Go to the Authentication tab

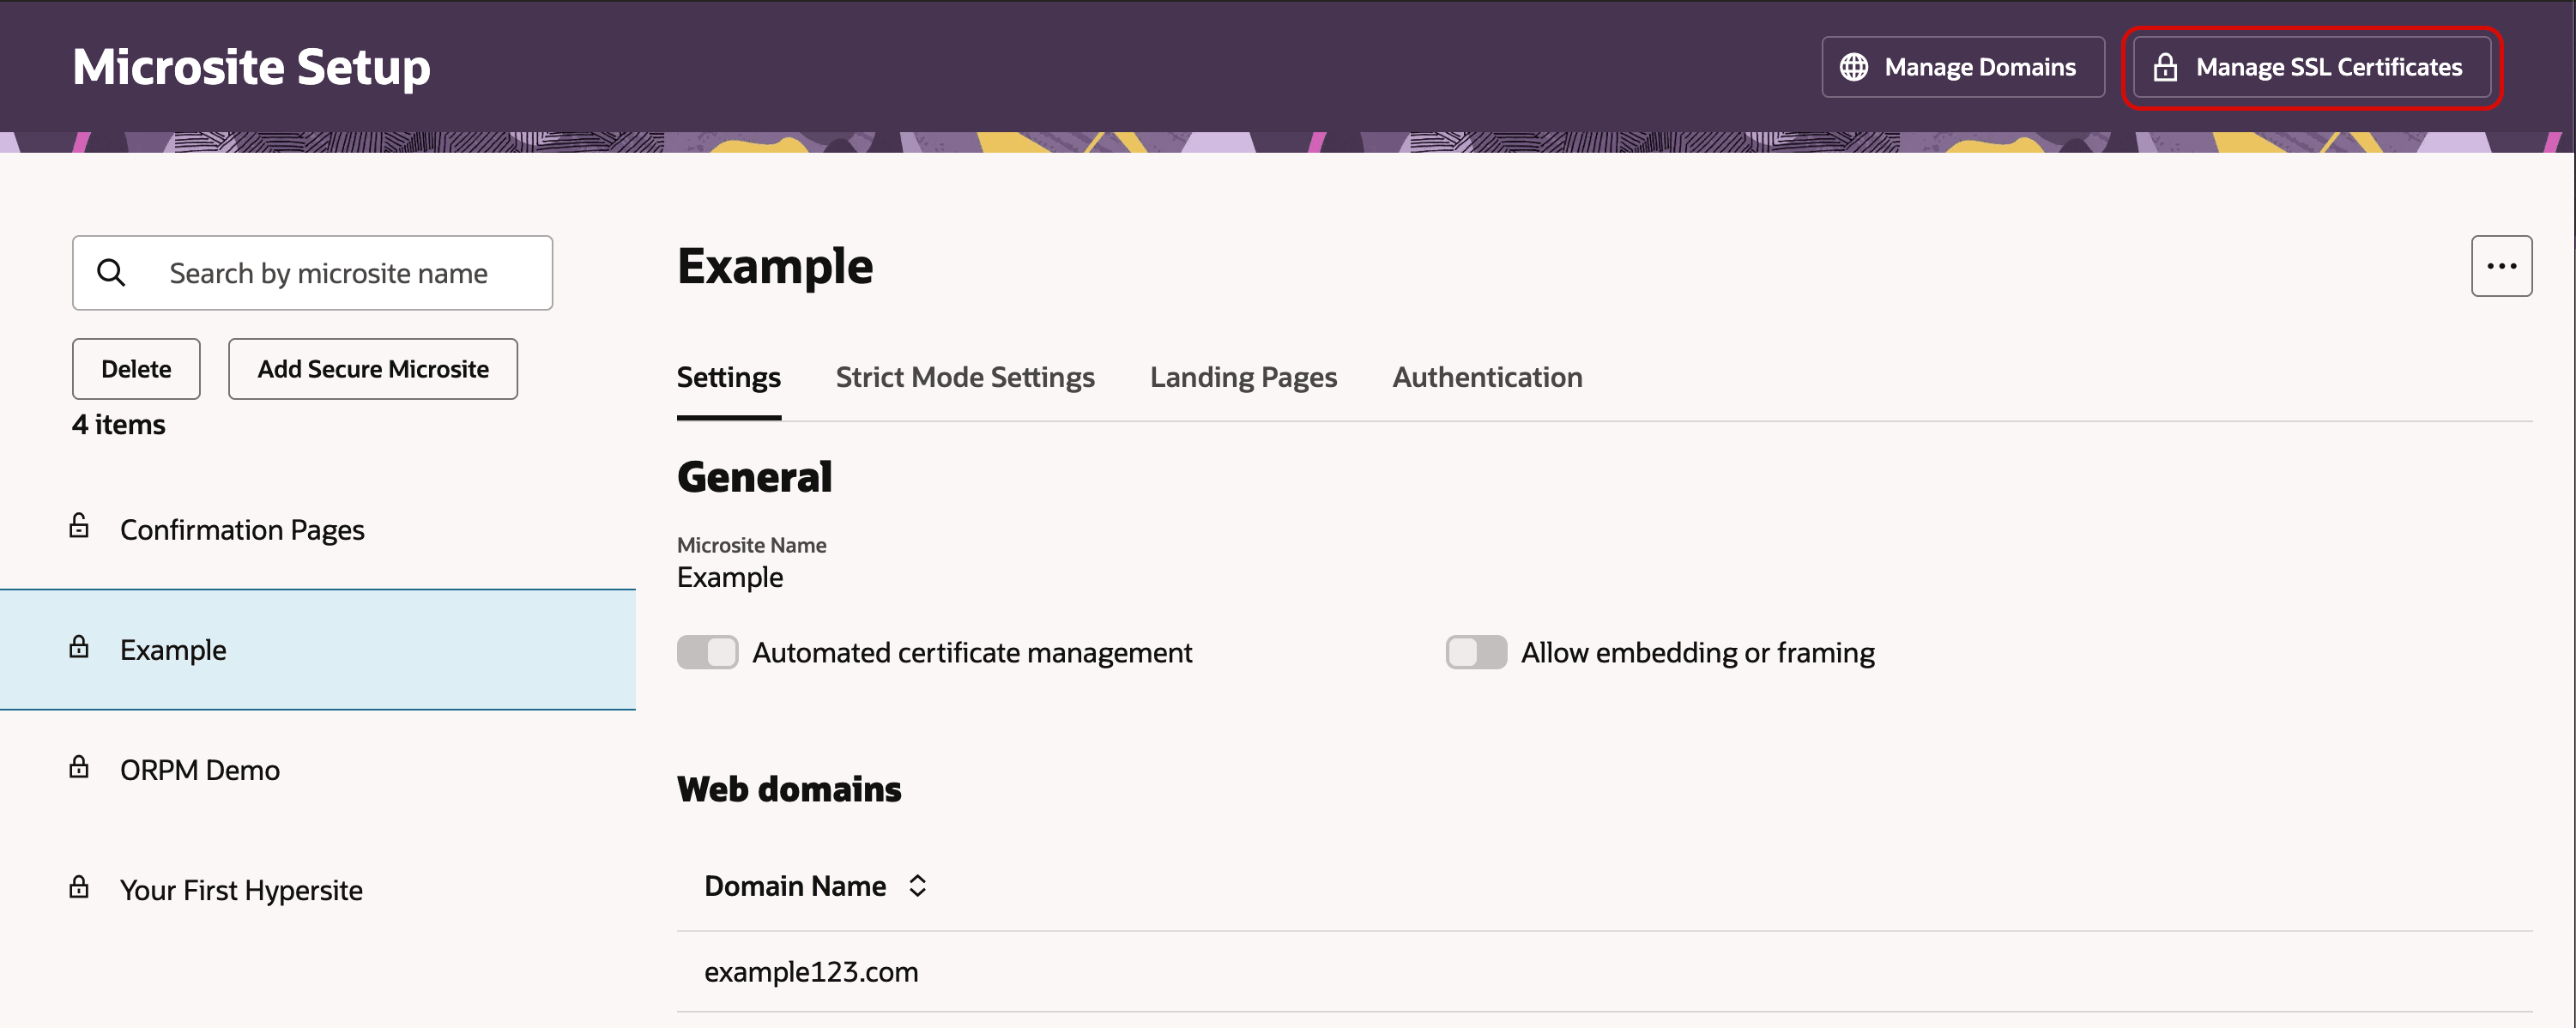point(1486,377)
